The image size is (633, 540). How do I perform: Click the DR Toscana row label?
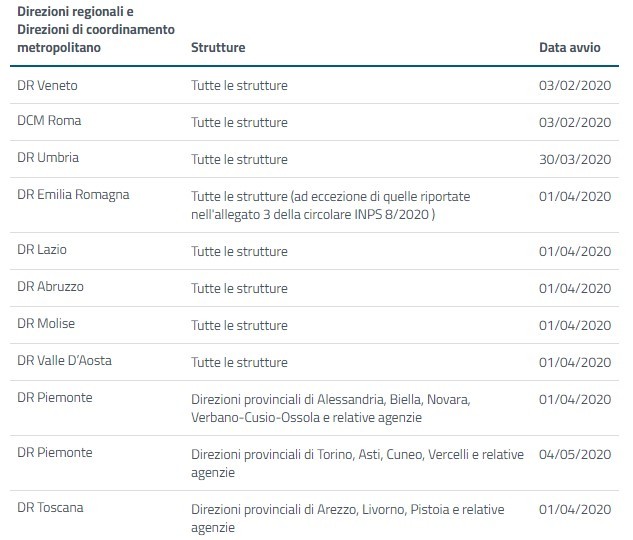coord(50,509)
